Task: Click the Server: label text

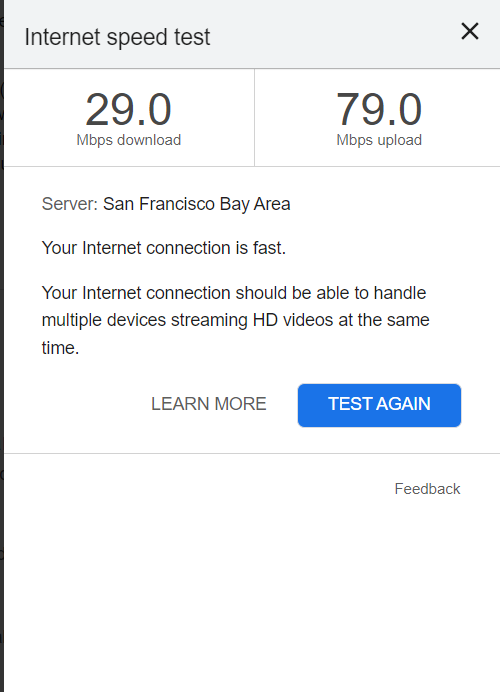Action: point(69,204)
